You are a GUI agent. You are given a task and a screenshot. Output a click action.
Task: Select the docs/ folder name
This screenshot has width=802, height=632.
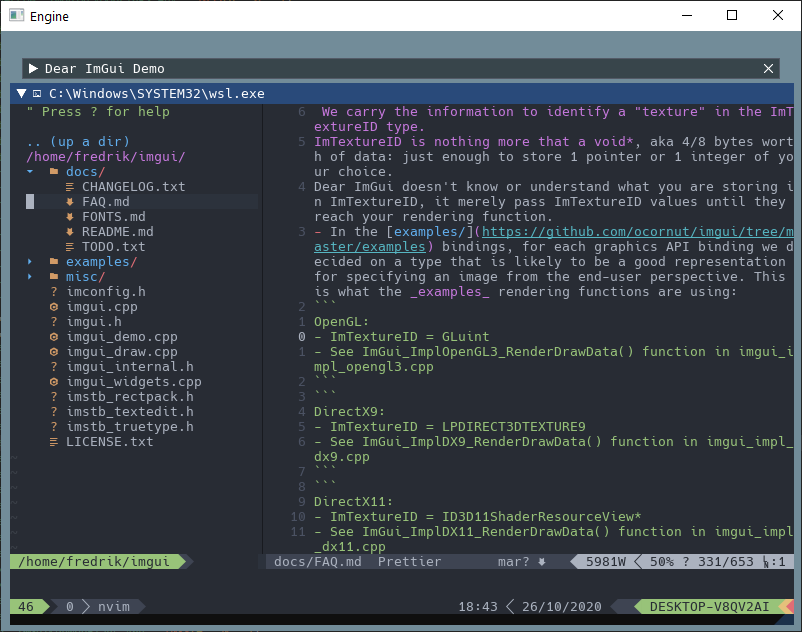[x=85, y=172]
